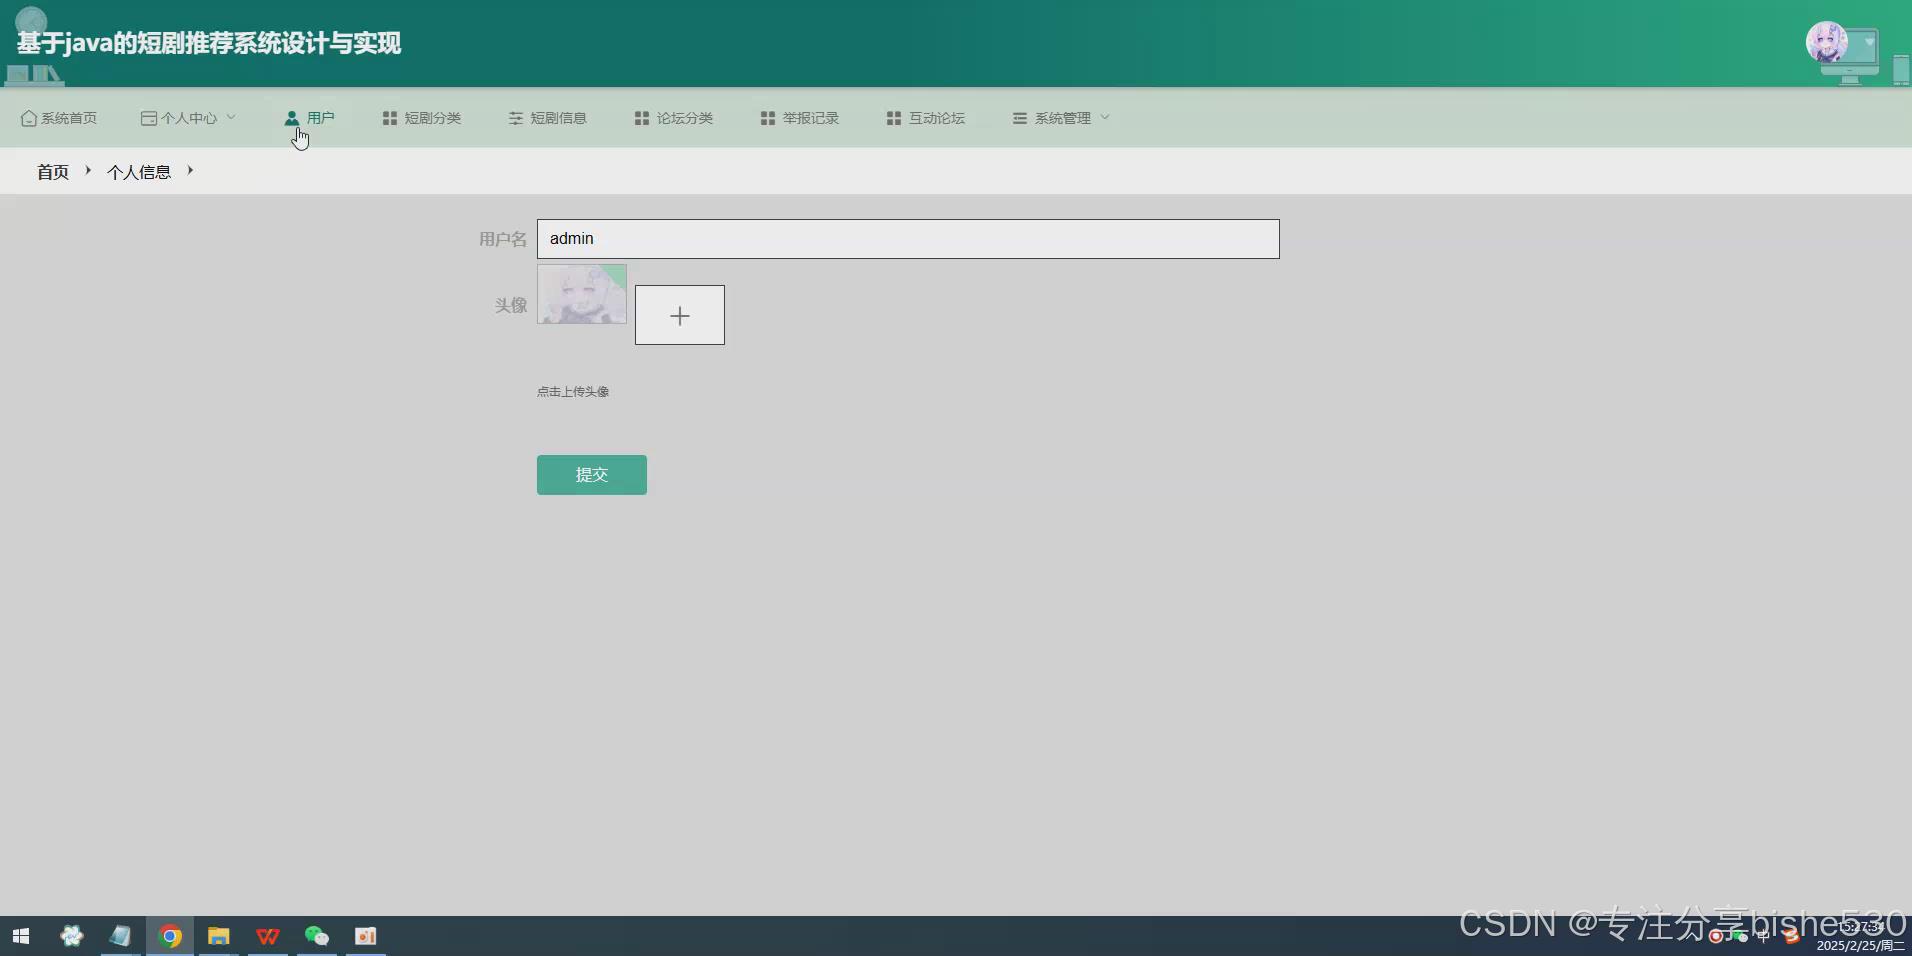Screen dimensions: 1912x956
Task: Open File Explorer from taskbar
Action: pos(219,936)
